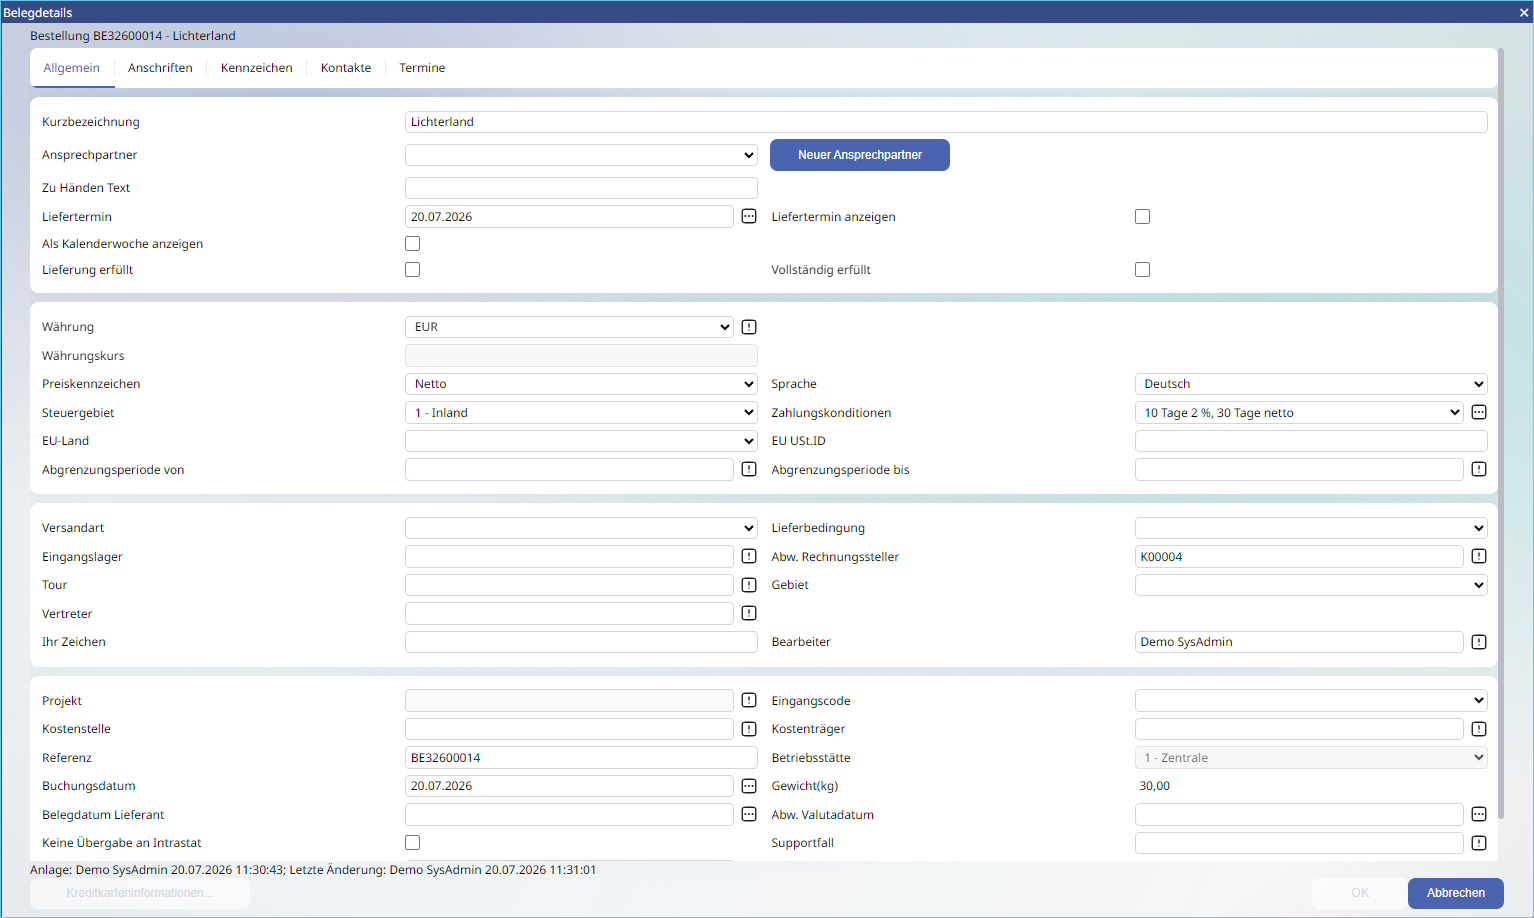Screen dimensions: 1534x918
Task: Enable the Liefertermin anzeigen checkbox
Action: point(1143,217)
